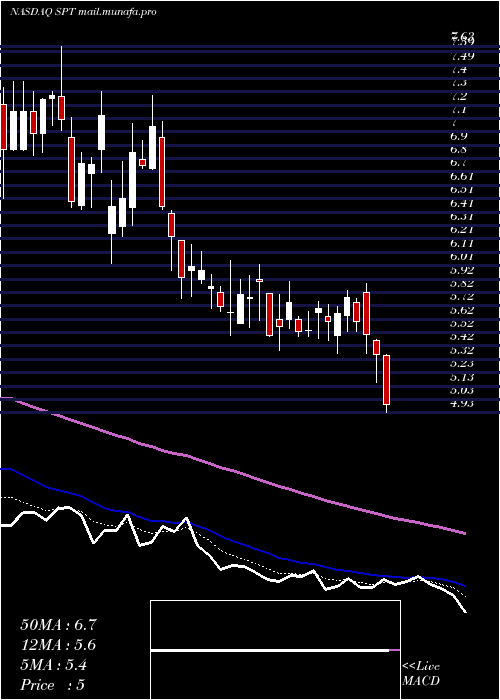The width and height of the screenshot is (500, 700).
Task: Click the Price : 5 value
Action: point(53,685)
